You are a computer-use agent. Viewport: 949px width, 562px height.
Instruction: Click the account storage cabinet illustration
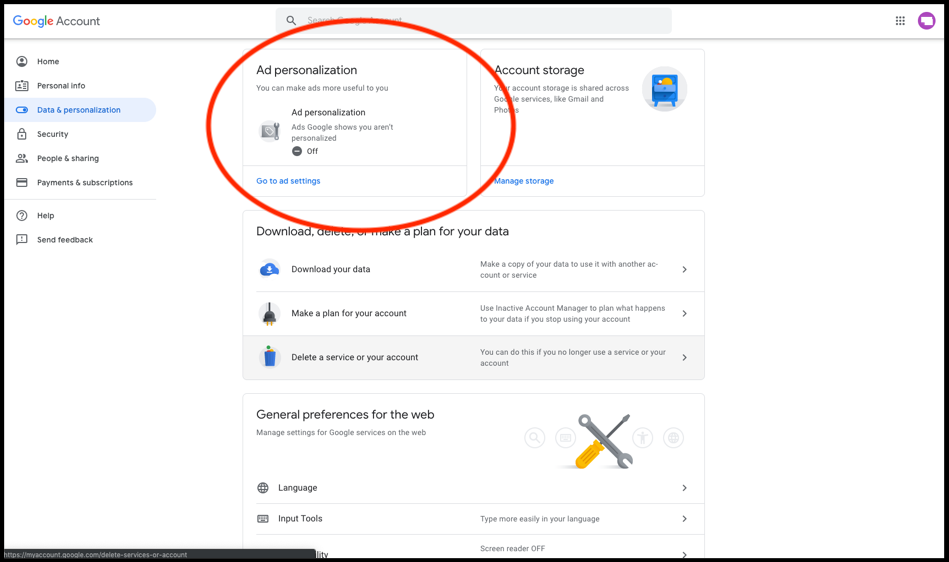(x=664, y=89)
